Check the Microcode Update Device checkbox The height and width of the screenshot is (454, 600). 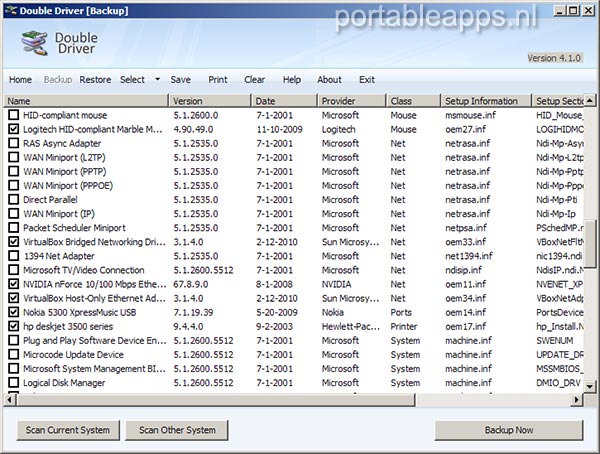(x=13, y=354)
